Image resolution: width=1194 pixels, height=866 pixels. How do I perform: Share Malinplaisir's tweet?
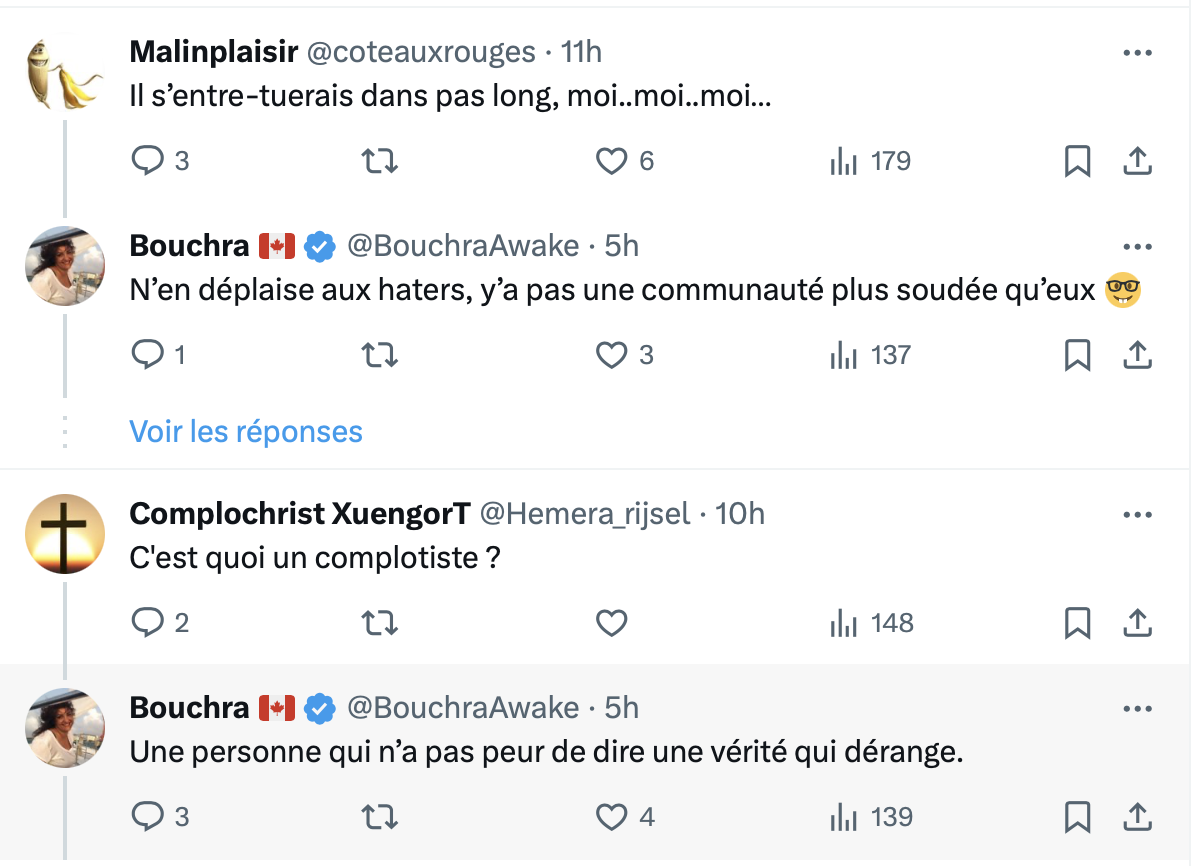[x=1137, y=161]
